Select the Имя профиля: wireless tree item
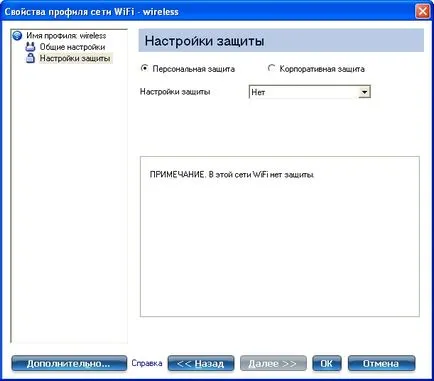This screenshot has height=381, width=434. [x=66, y=36]
